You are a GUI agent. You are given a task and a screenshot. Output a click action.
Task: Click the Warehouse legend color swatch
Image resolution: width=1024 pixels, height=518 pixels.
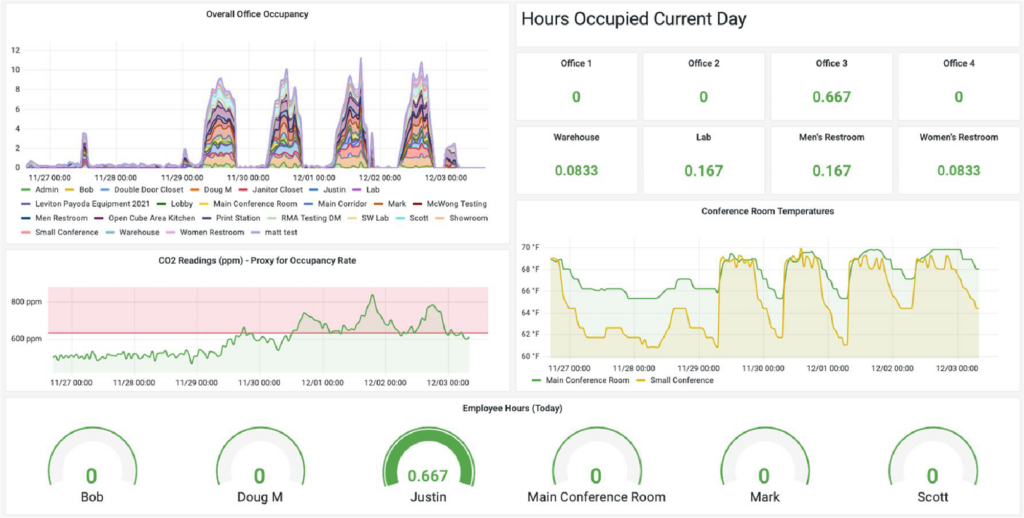point(111,232)
